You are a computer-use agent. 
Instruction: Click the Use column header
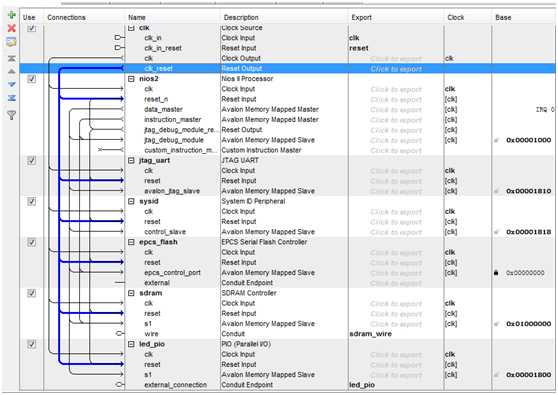click(x=29, y=17)
